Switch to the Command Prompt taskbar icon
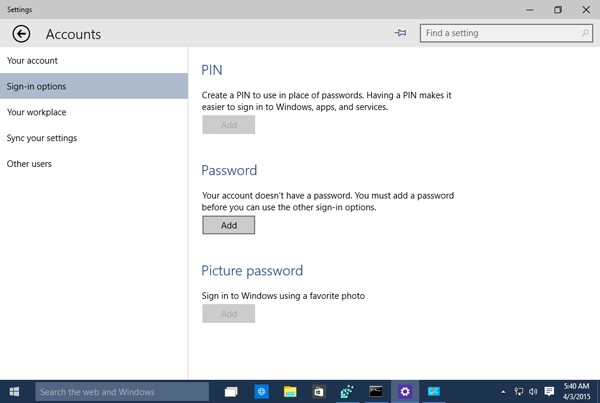This screenshot has width=600, height=403. click(x=376, y=392)
